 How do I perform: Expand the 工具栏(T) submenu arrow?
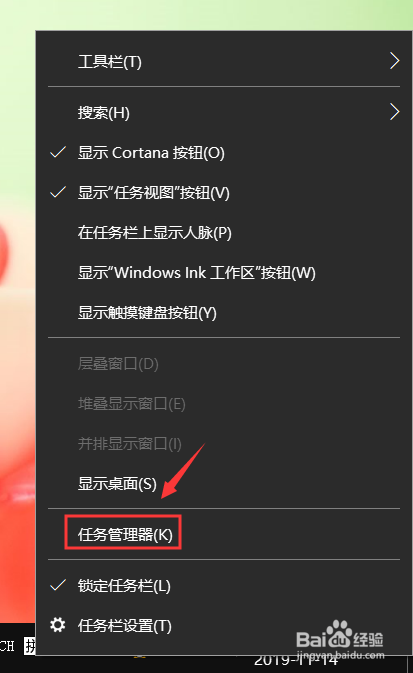point(395,61)
